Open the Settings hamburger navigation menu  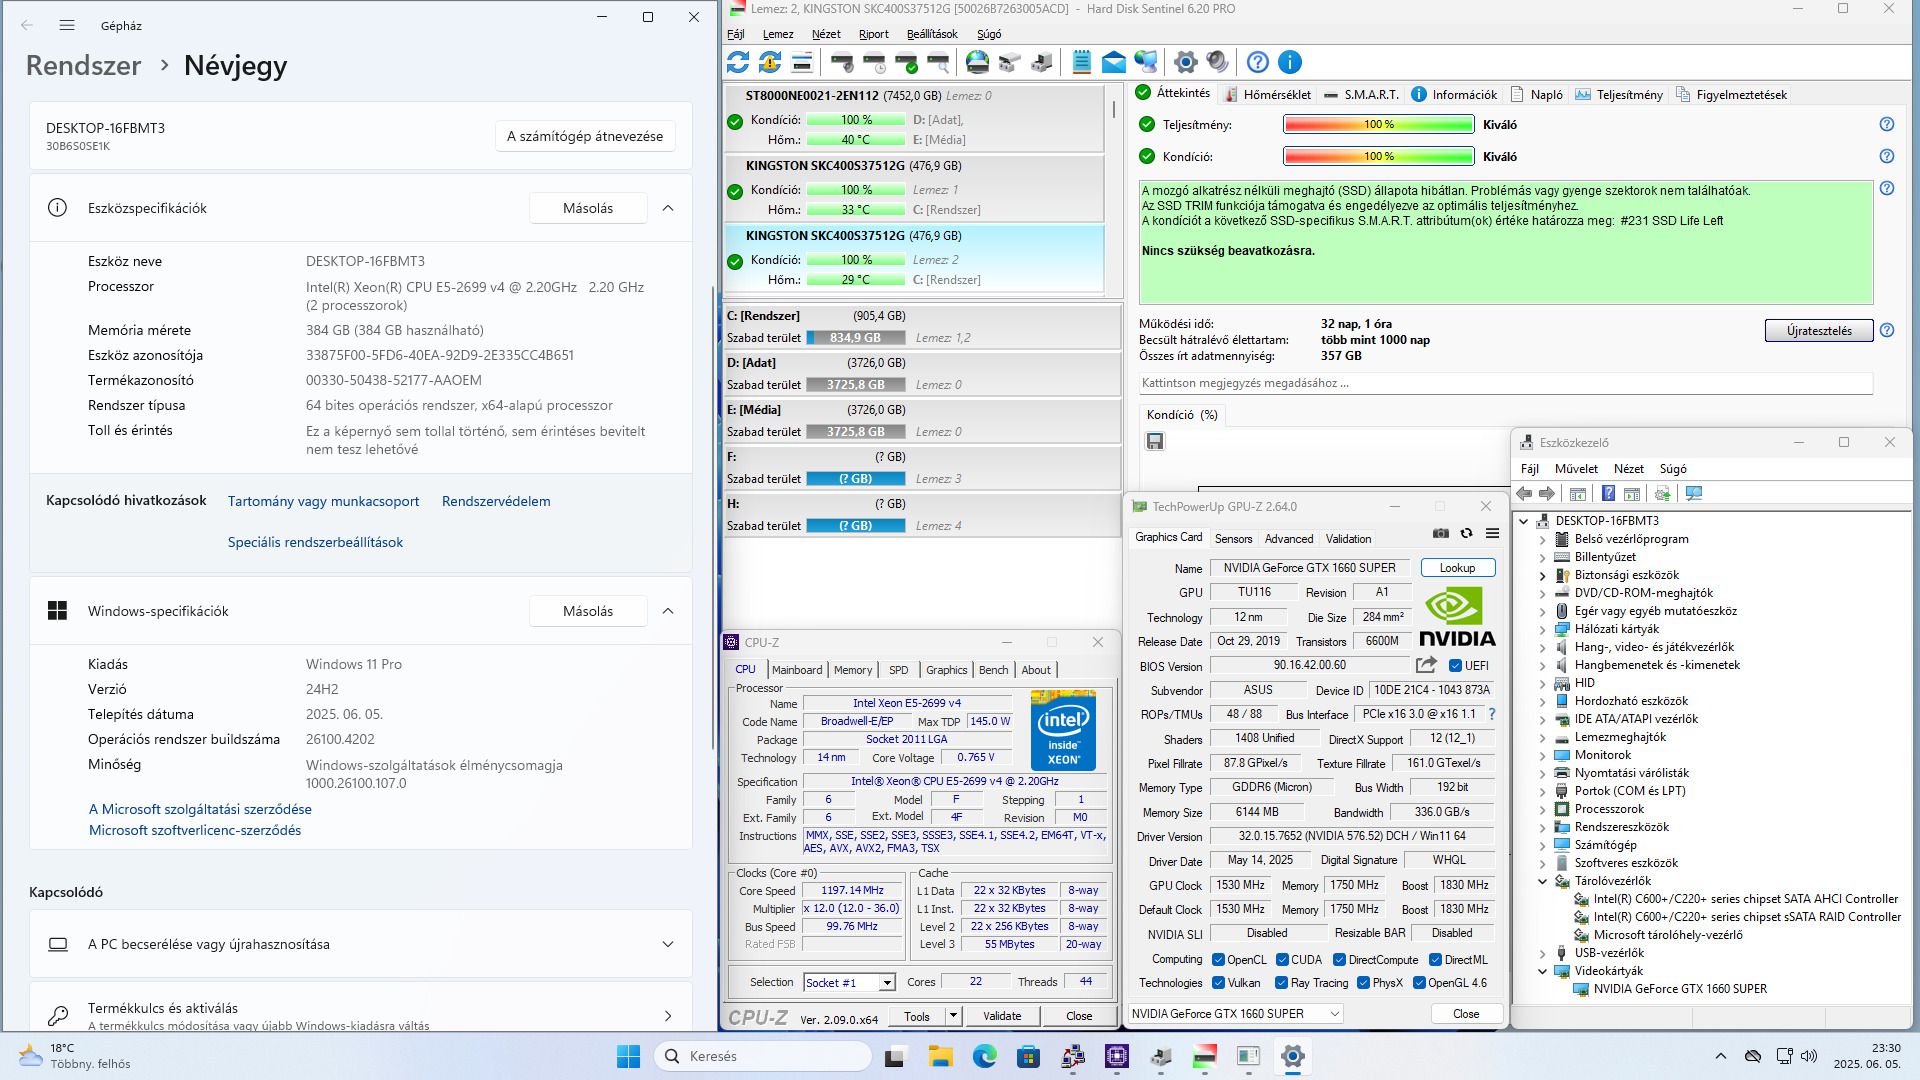(67, 25)
